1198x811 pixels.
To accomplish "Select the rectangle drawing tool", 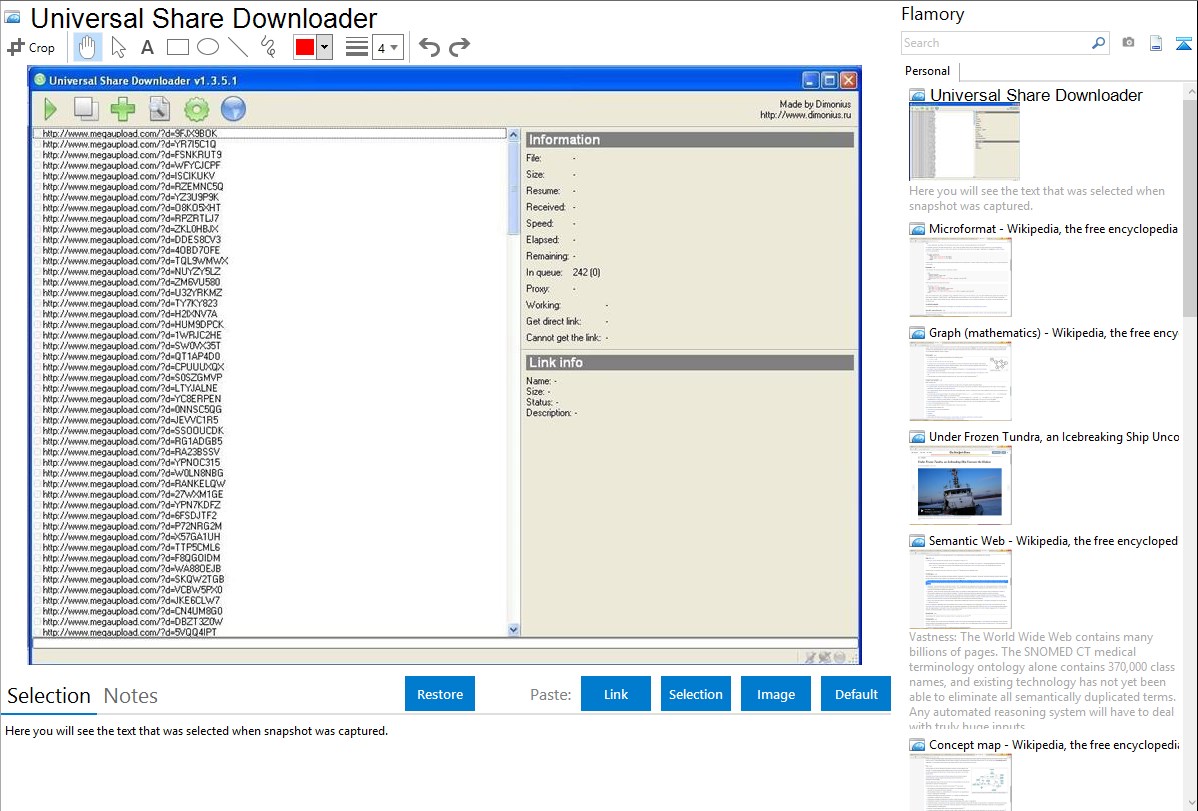I will point(177,47).
